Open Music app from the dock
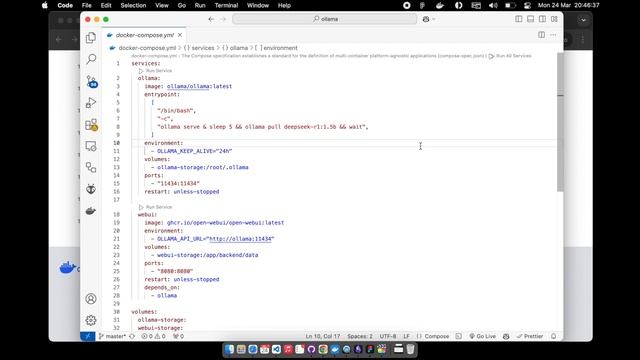This screenshot has width=640, height=360. [288, 349]
